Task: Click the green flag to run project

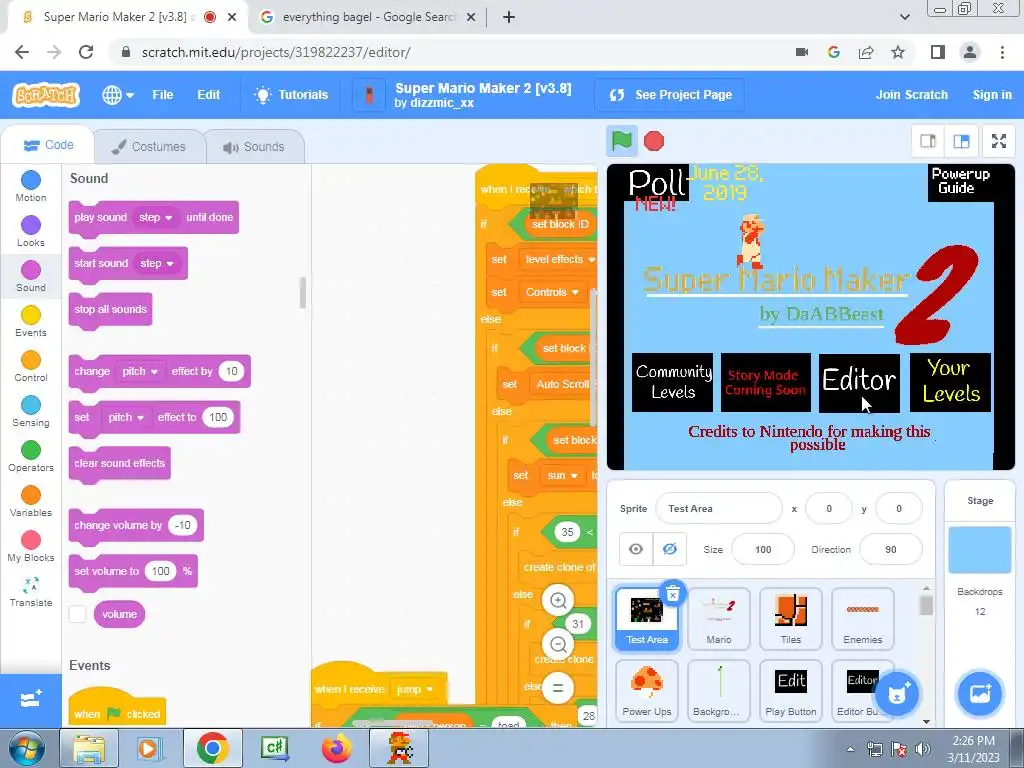Action: click(x=621, y=140)
